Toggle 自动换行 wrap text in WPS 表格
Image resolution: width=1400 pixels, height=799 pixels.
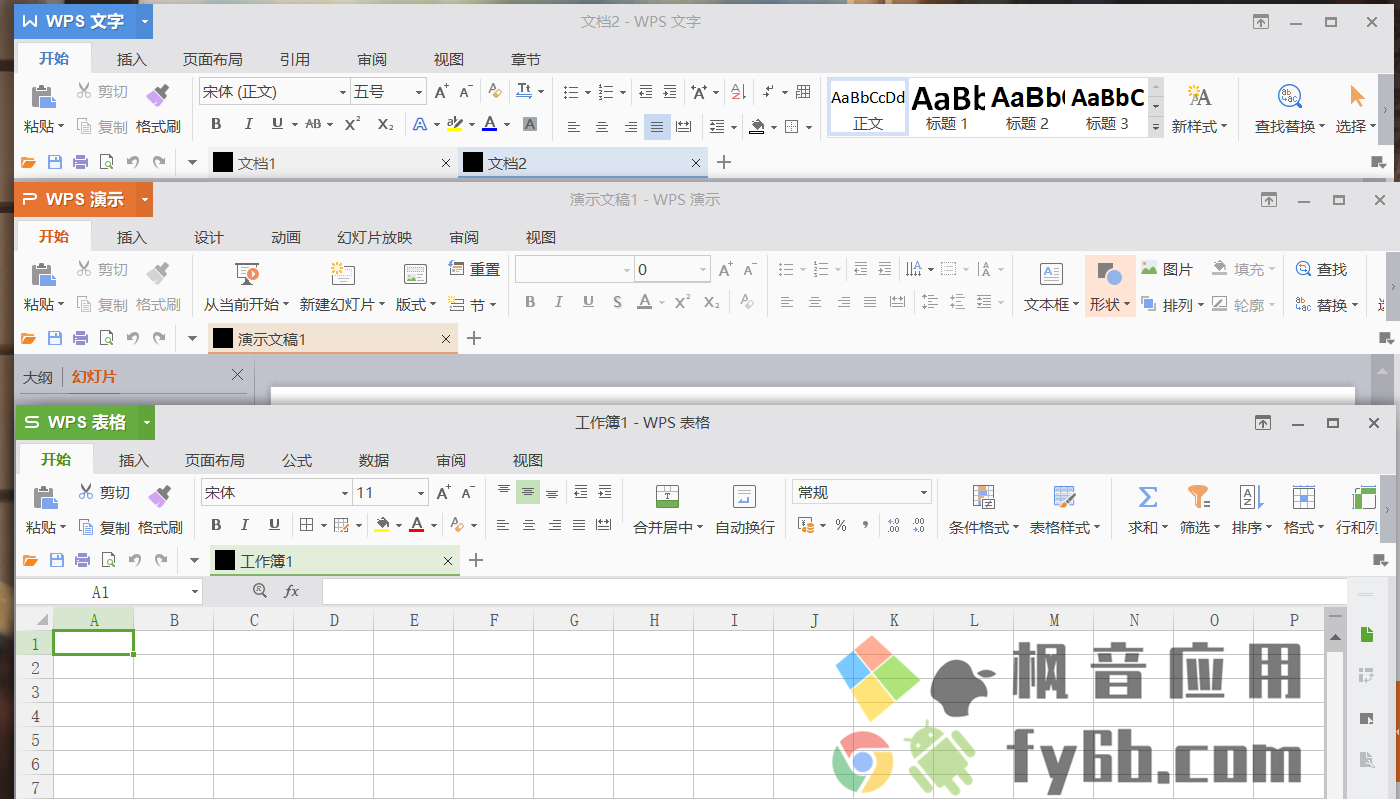(x=744, y=509)
